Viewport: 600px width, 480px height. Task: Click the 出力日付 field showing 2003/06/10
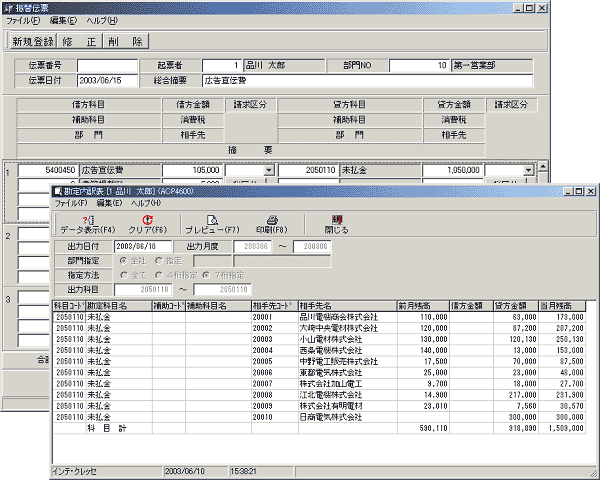pos(143,246)
